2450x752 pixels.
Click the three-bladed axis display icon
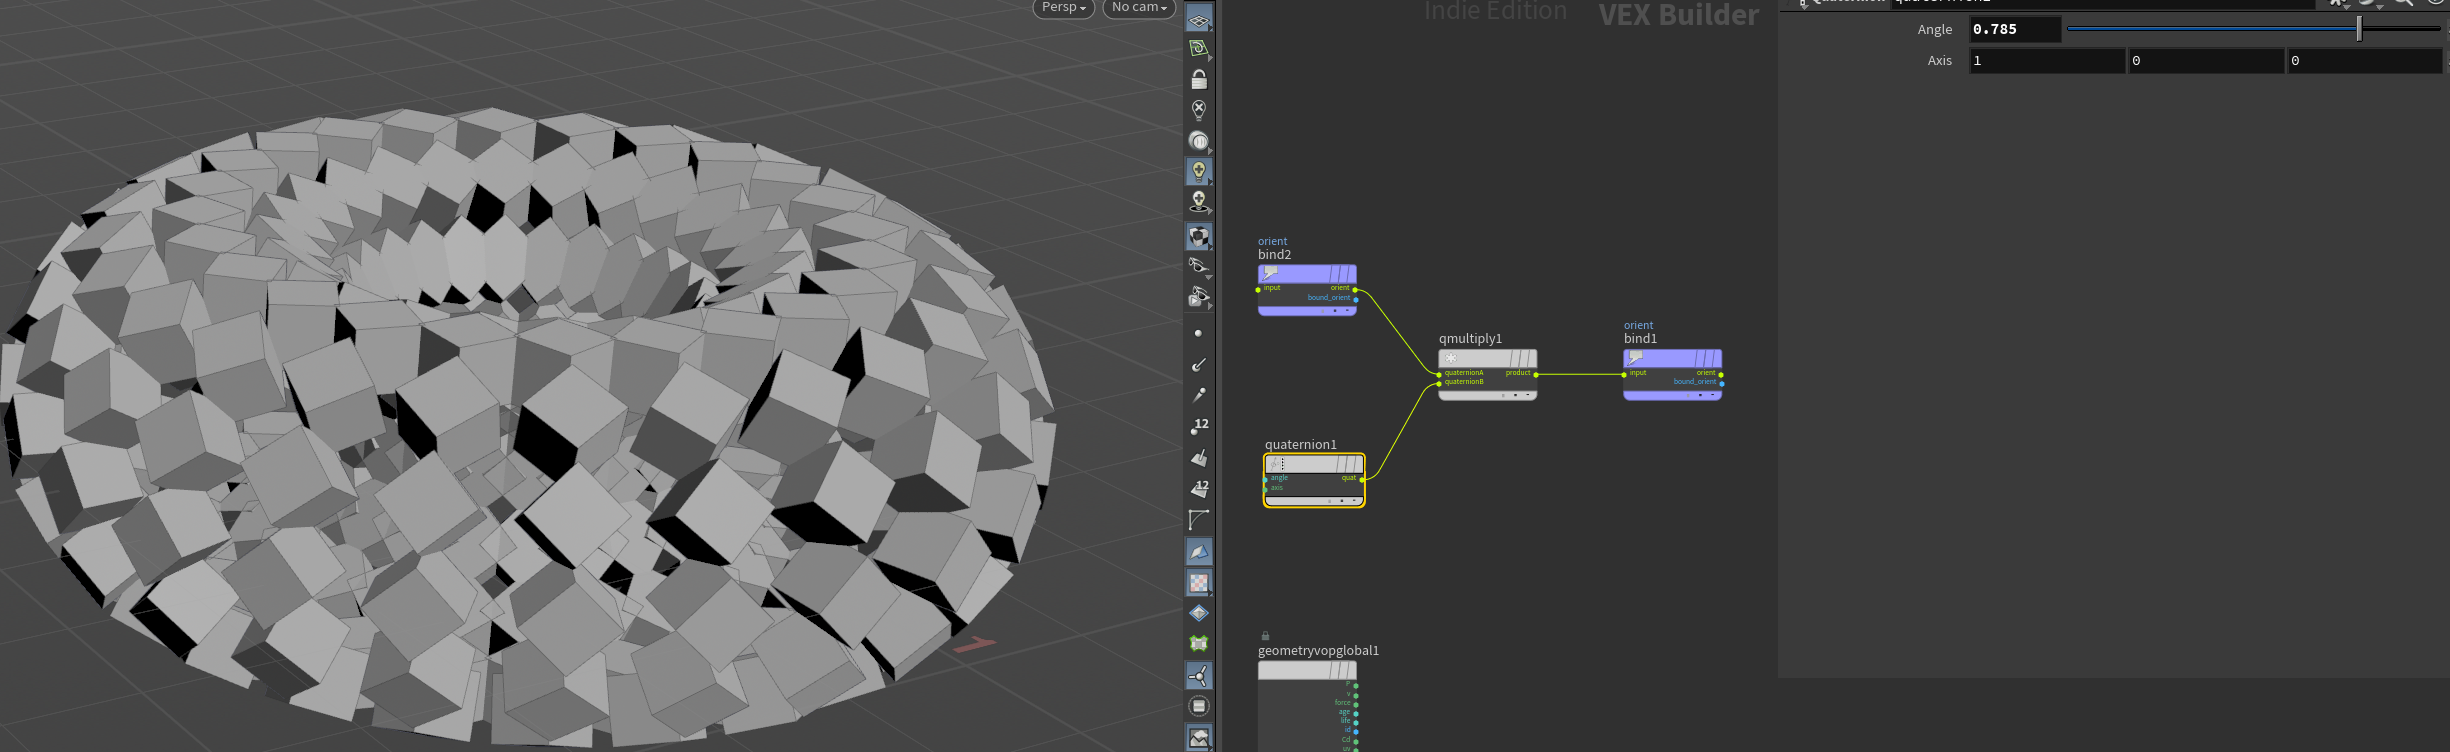(1199, 676)
